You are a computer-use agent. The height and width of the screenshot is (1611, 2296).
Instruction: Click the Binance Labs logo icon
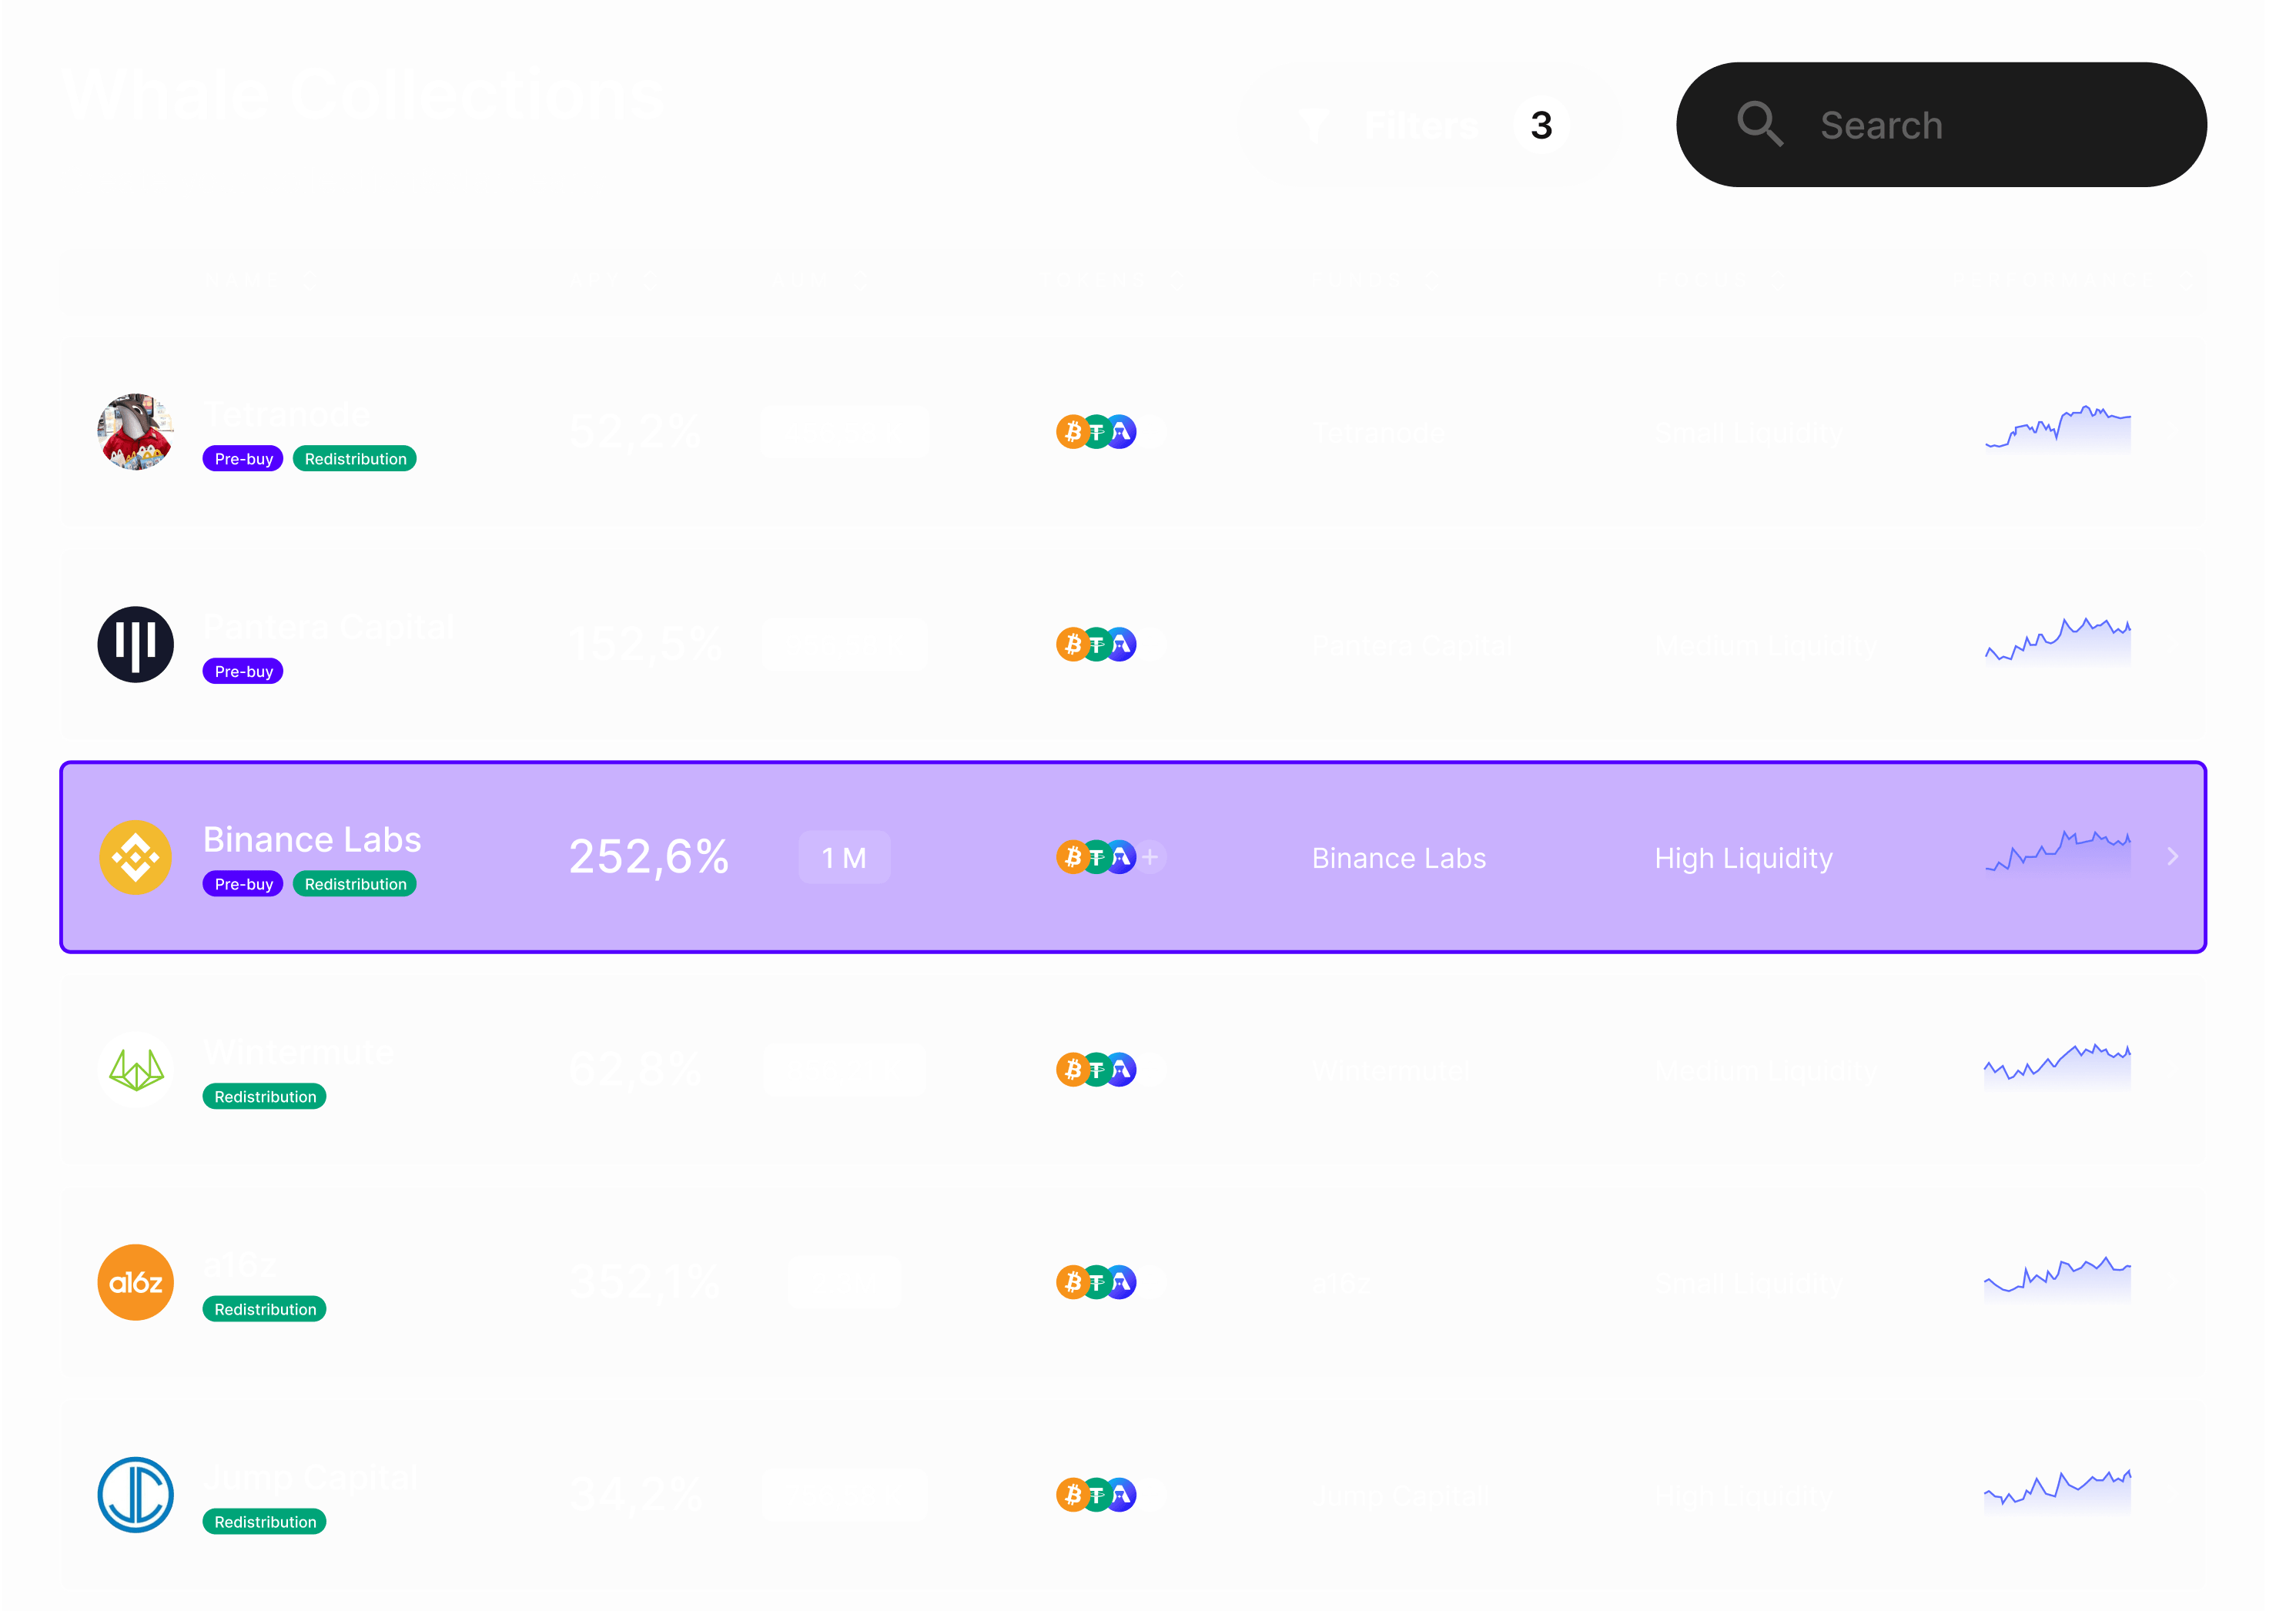(x=135, y=857)
